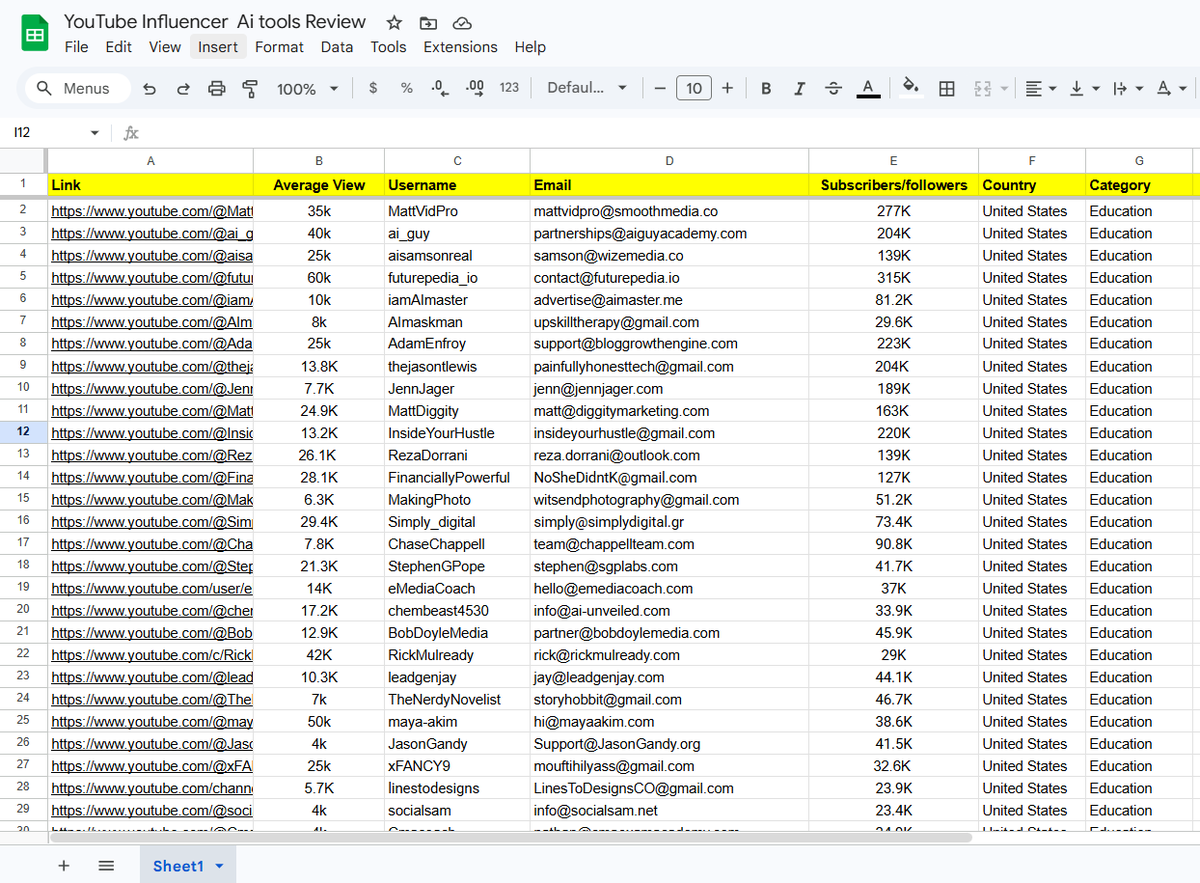Format as currency

[x=373, y=88]
